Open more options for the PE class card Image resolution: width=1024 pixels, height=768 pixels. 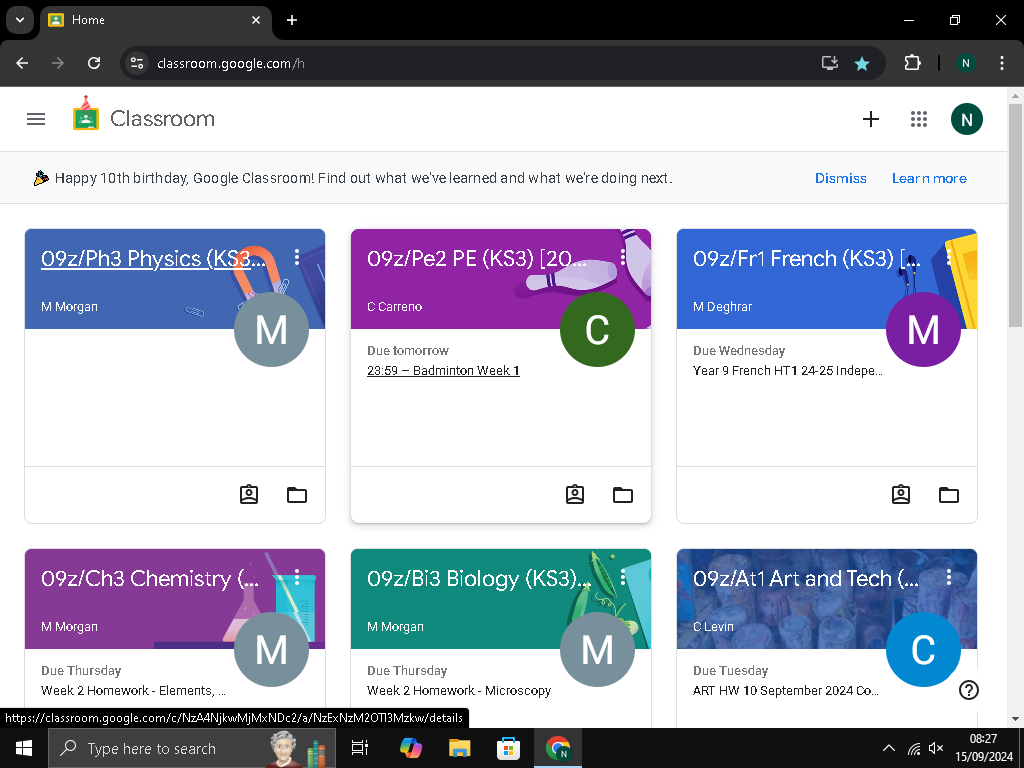point(623,257)
